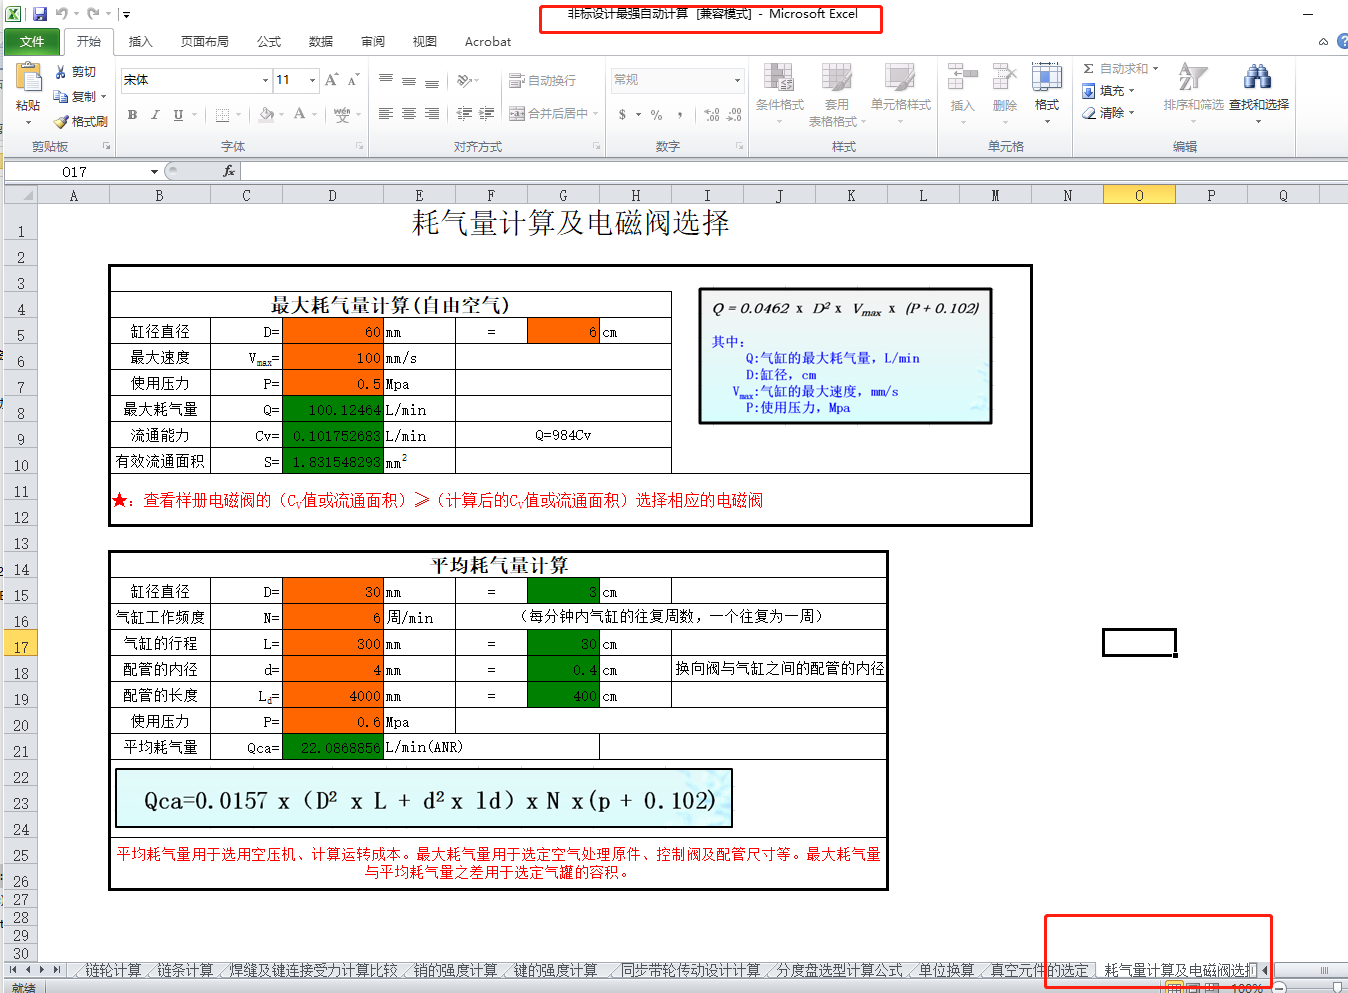1348x993 pixels.
Task: Open the File (文件) tab
Action: click(x=32, y=41)
